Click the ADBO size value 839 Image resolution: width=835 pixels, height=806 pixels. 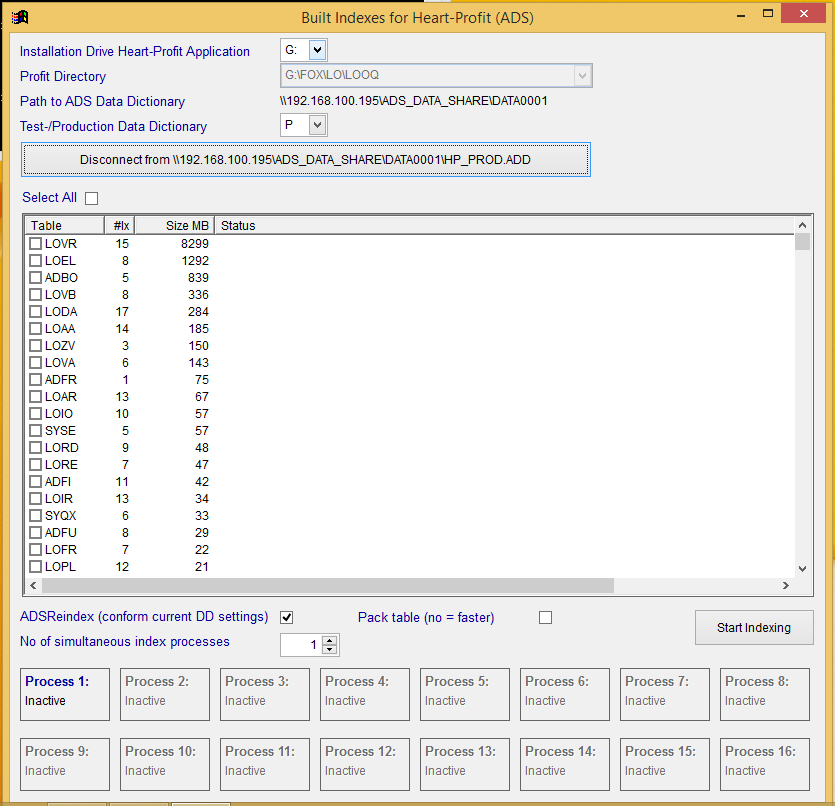click(198, 278)
